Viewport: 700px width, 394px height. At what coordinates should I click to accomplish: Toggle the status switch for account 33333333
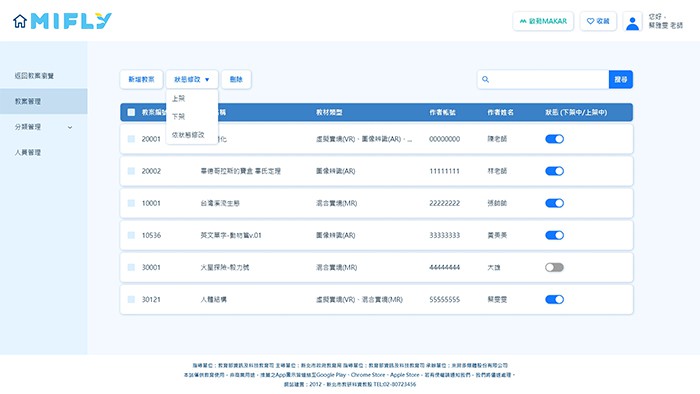[554, 235]
